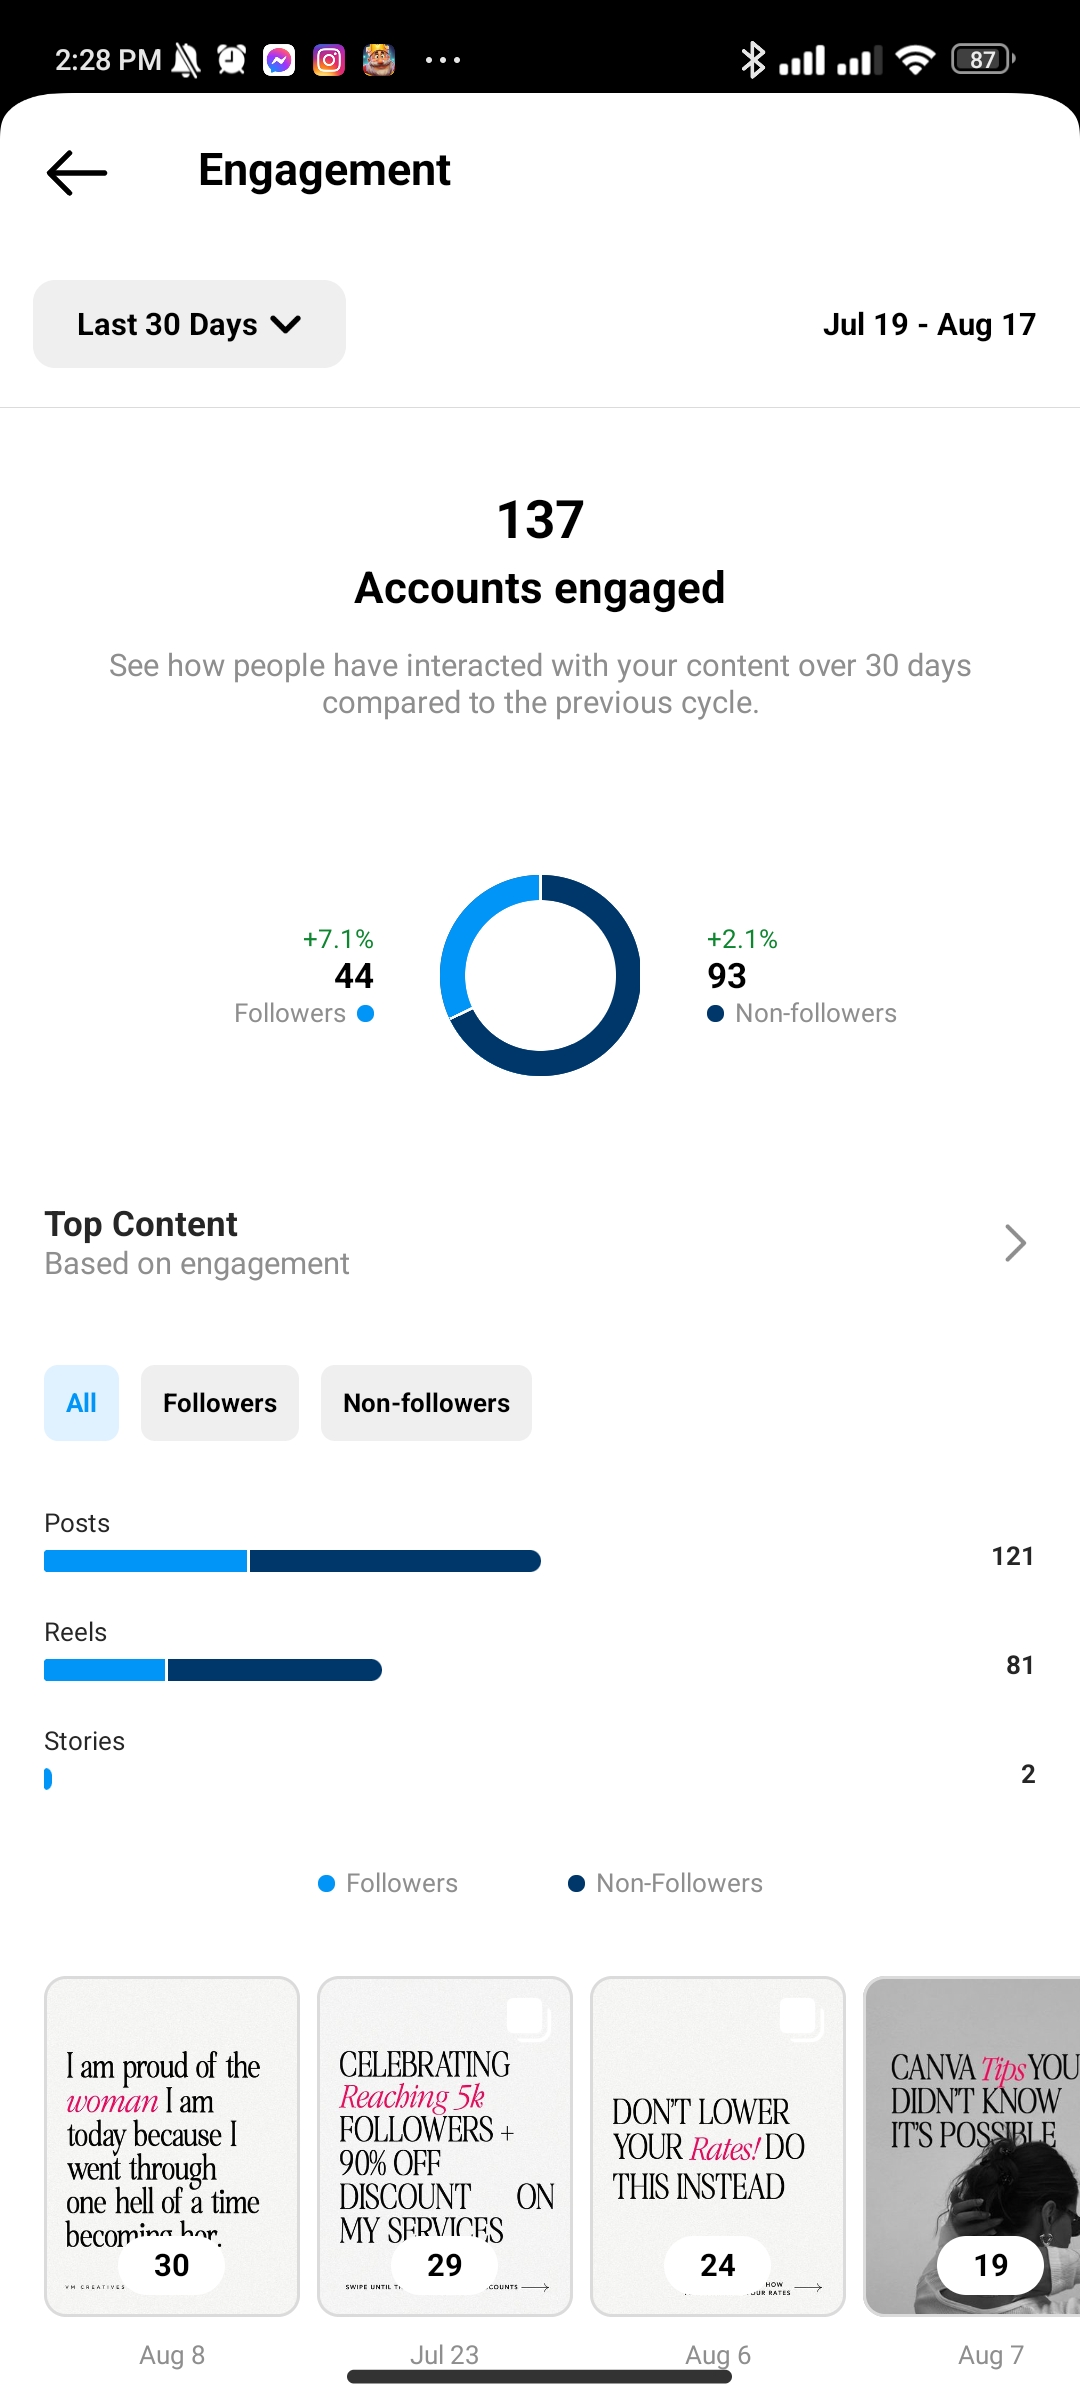Tap the Jul 19 - Aug 17 date range

tap(929, 324)
